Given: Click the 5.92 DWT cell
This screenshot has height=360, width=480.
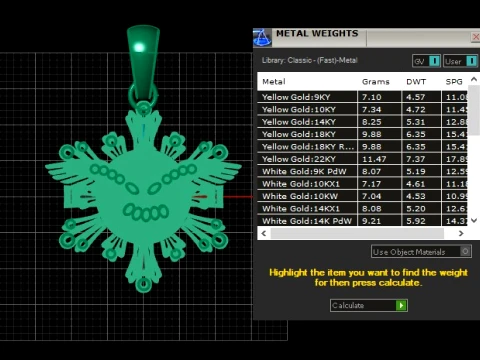Looking at the screenshot, I should click(x=421, y=220).
